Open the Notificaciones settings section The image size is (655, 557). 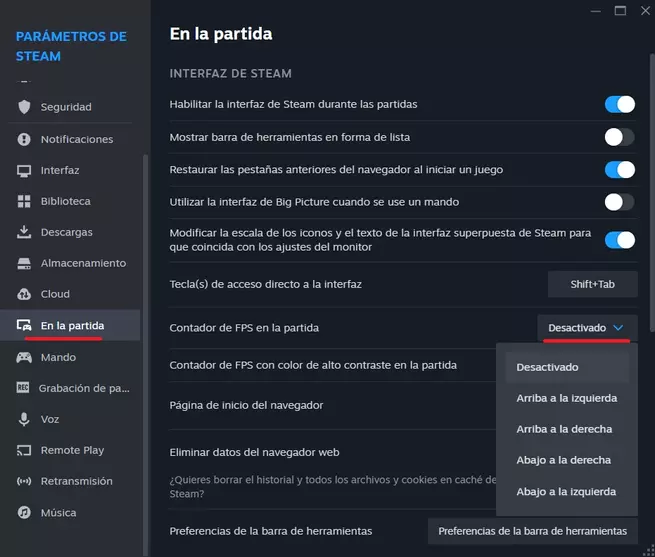coord(70,139)
